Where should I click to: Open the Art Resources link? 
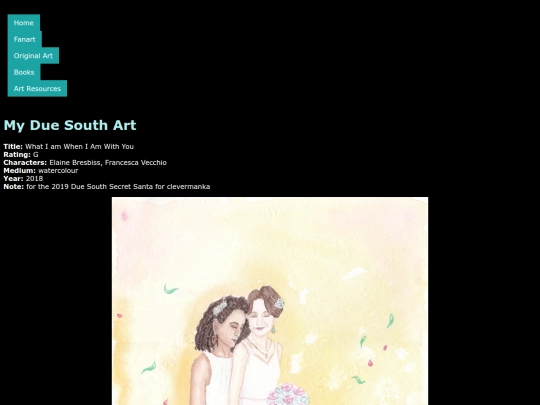tap(37, 89)
